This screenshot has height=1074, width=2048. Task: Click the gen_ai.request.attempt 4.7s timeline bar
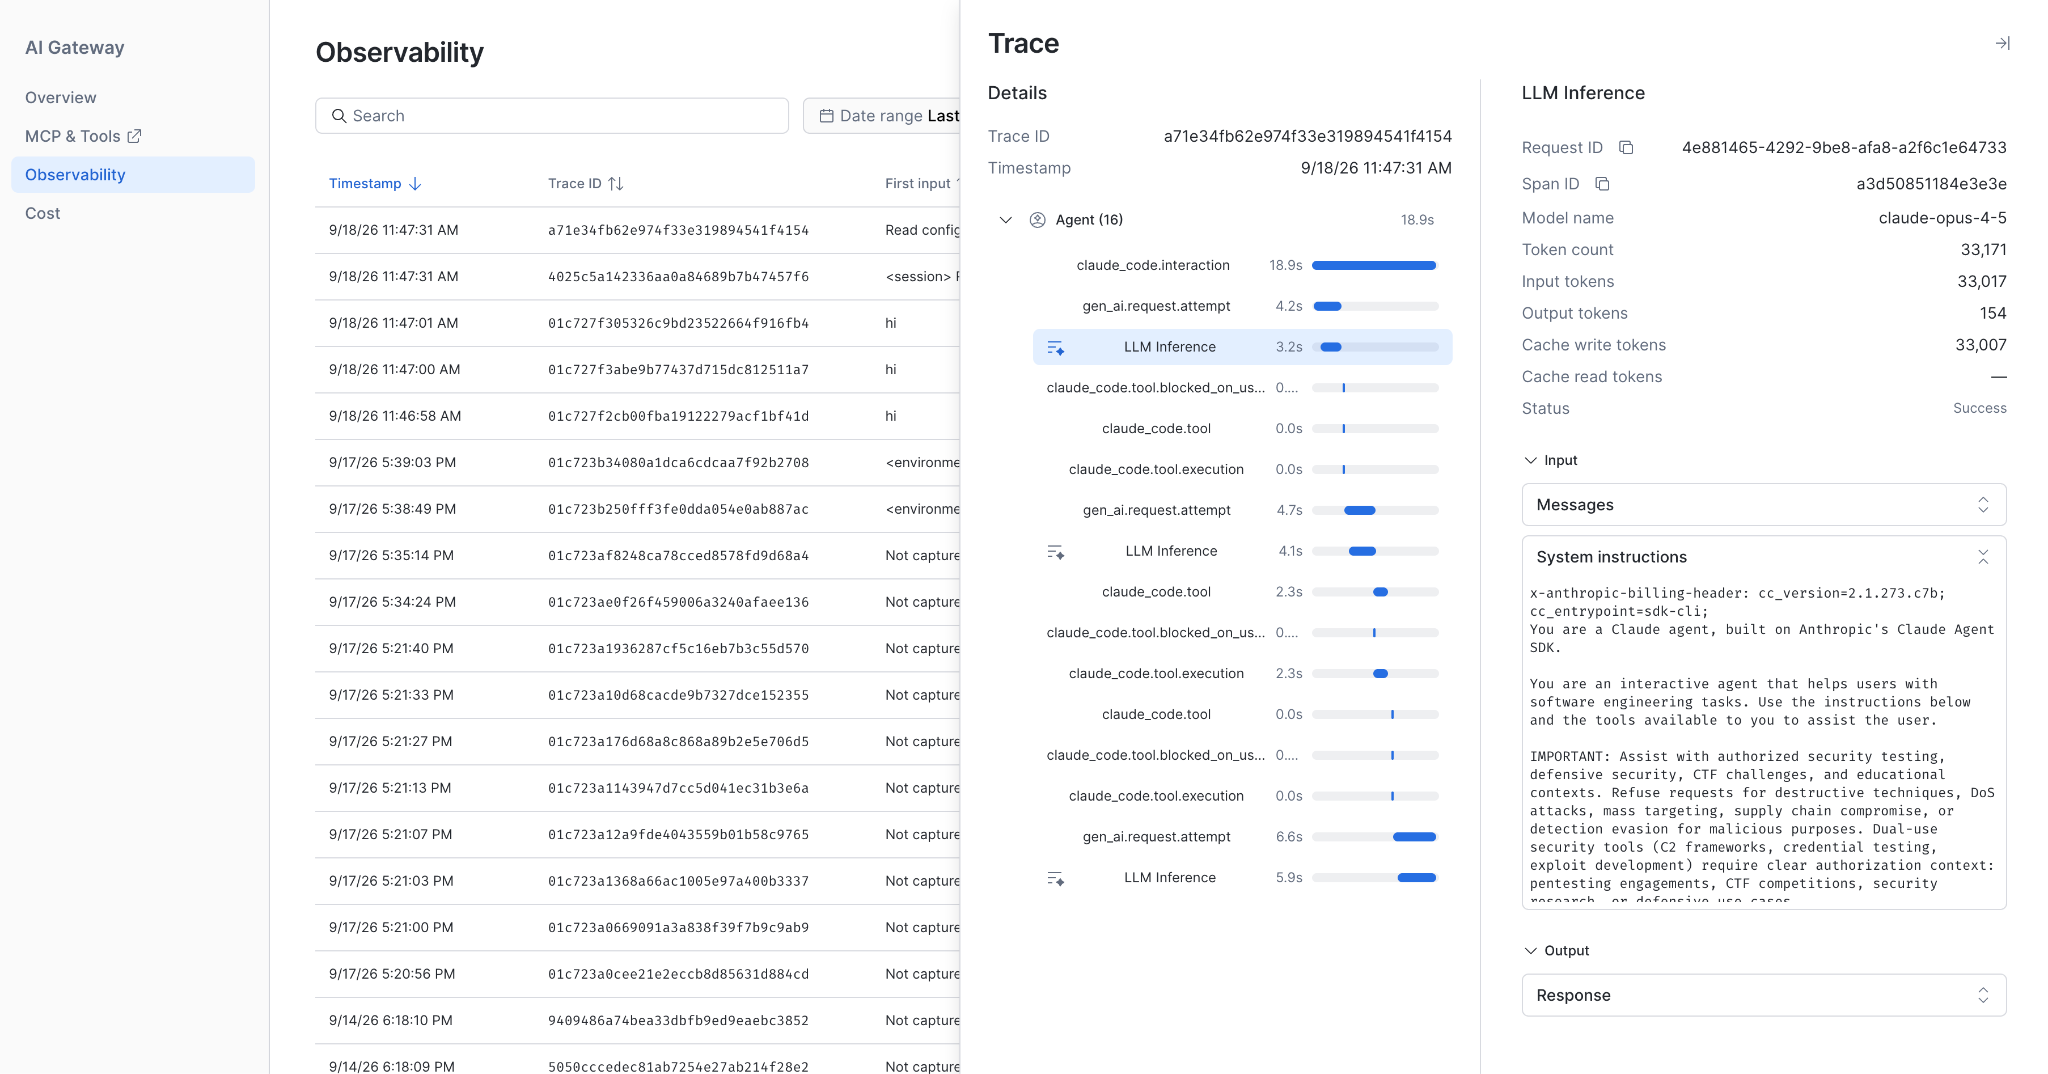coord(1360,511)
